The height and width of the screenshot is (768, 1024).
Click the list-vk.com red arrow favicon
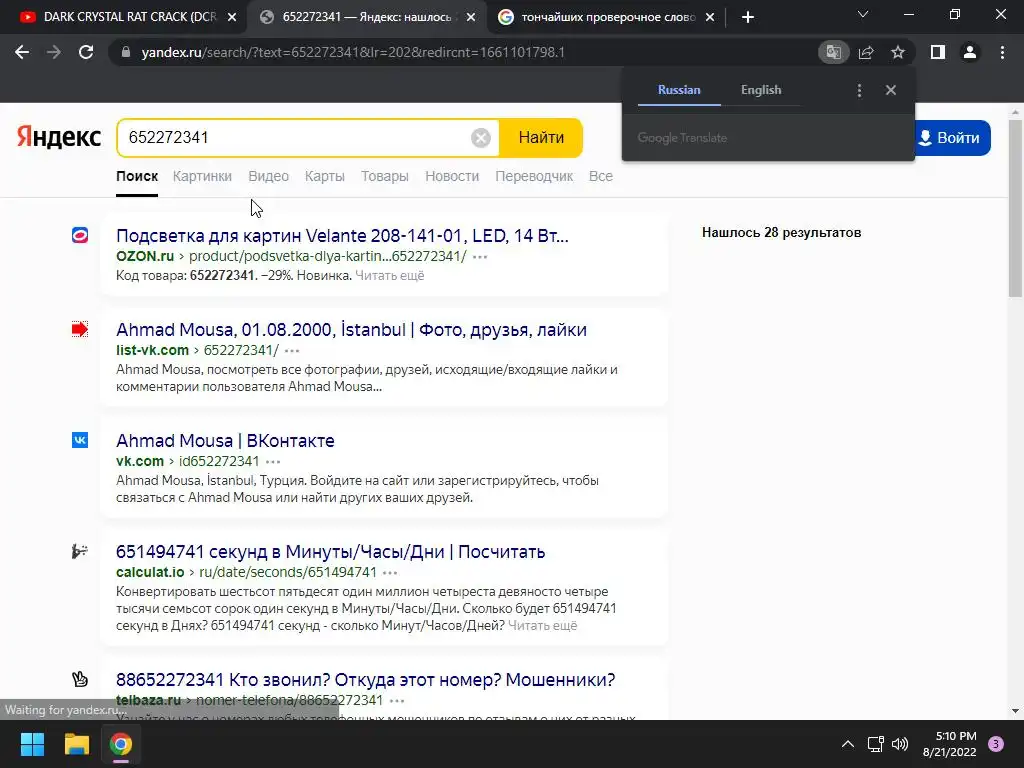pos(80,329)
